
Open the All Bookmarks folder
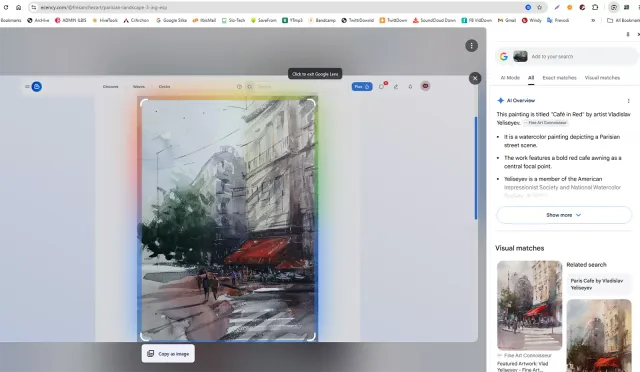pyautogui.click(x=623, y=20)
